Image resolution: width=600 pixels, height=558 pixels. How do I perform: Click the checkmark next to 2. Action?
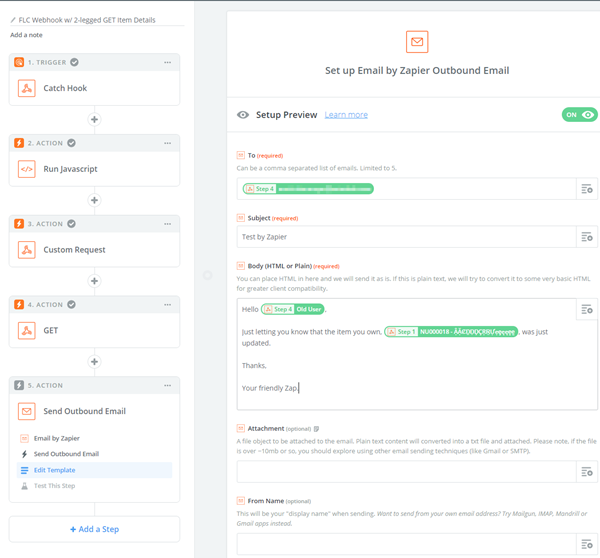point(72,143)
